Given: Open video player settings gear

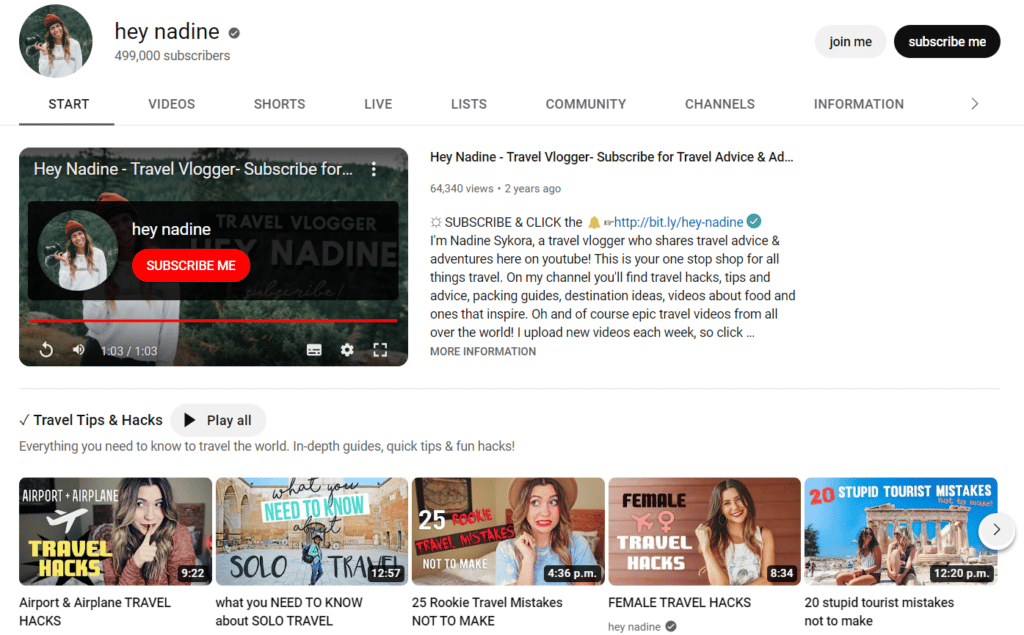Looking at the screenshot, I should click(x=347, y=350).
